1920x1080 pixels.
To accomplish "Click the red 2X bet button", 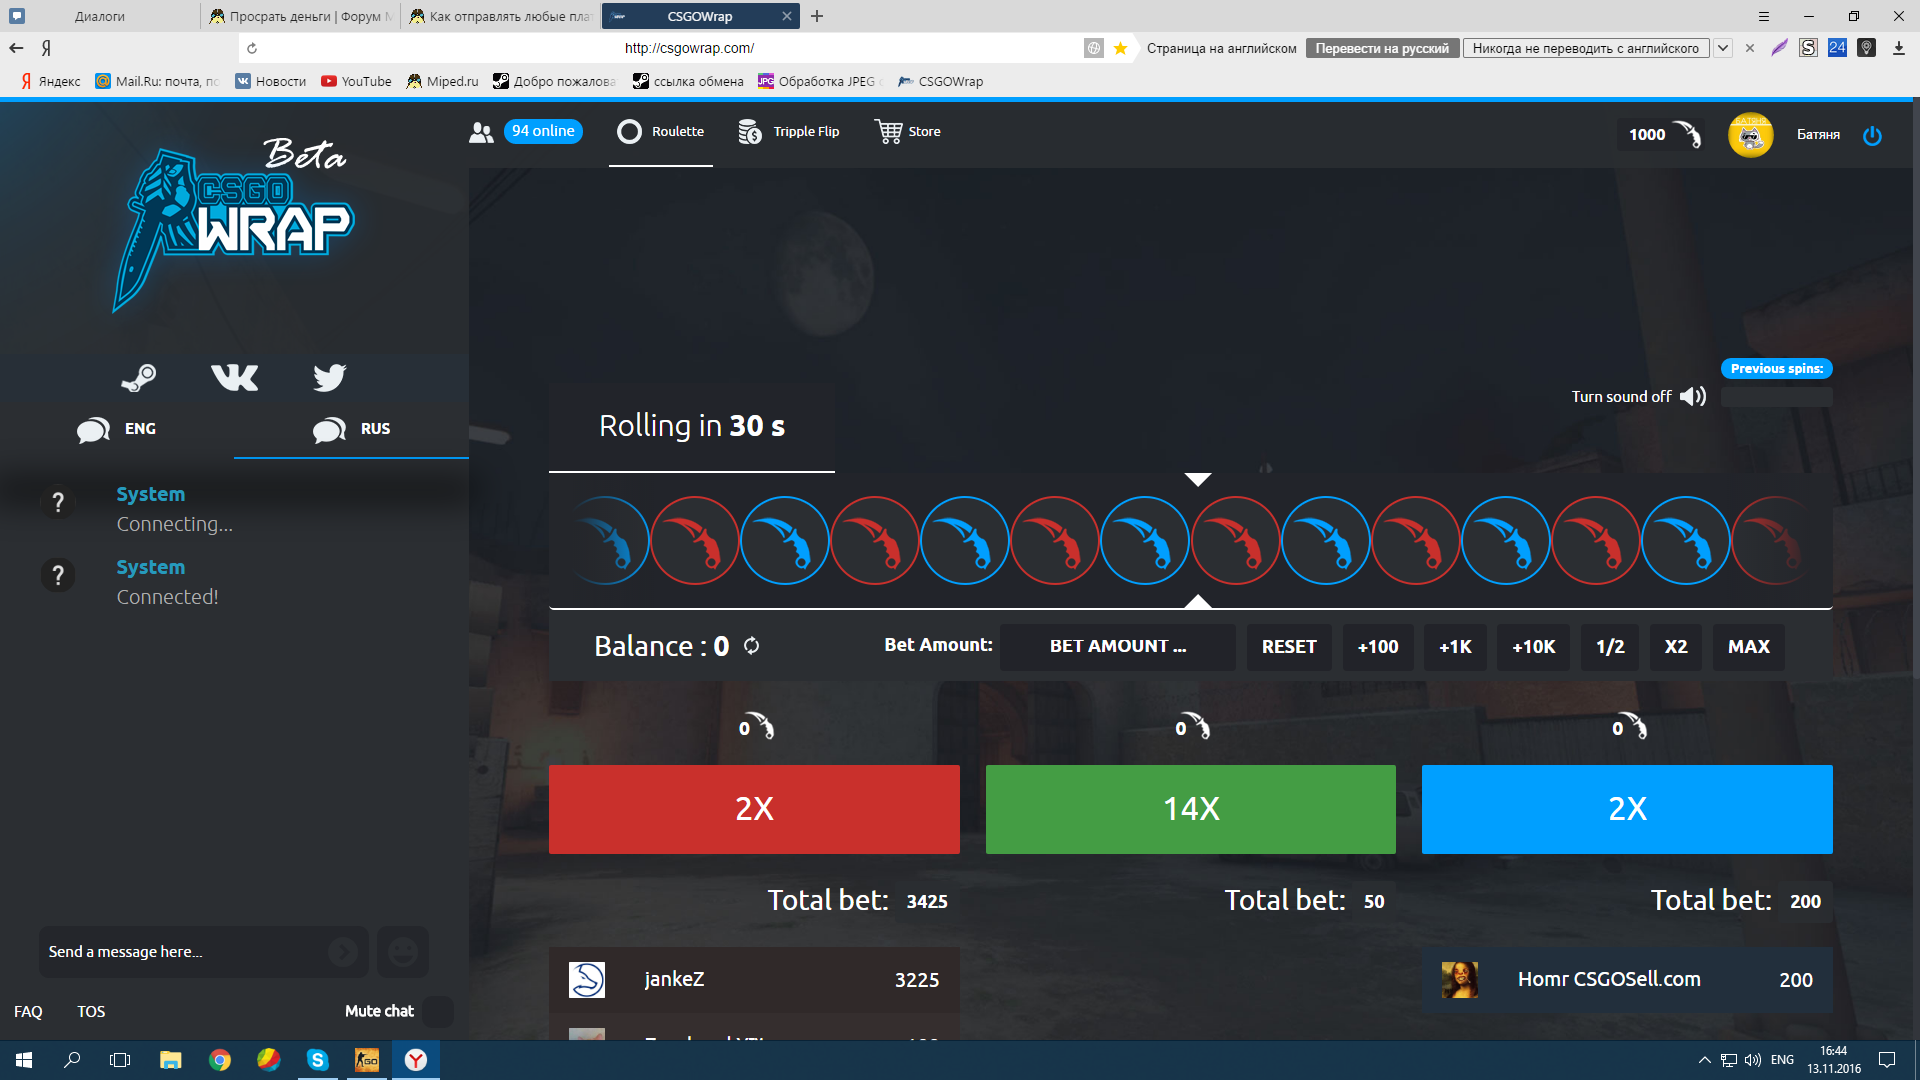I will (754, 809).
